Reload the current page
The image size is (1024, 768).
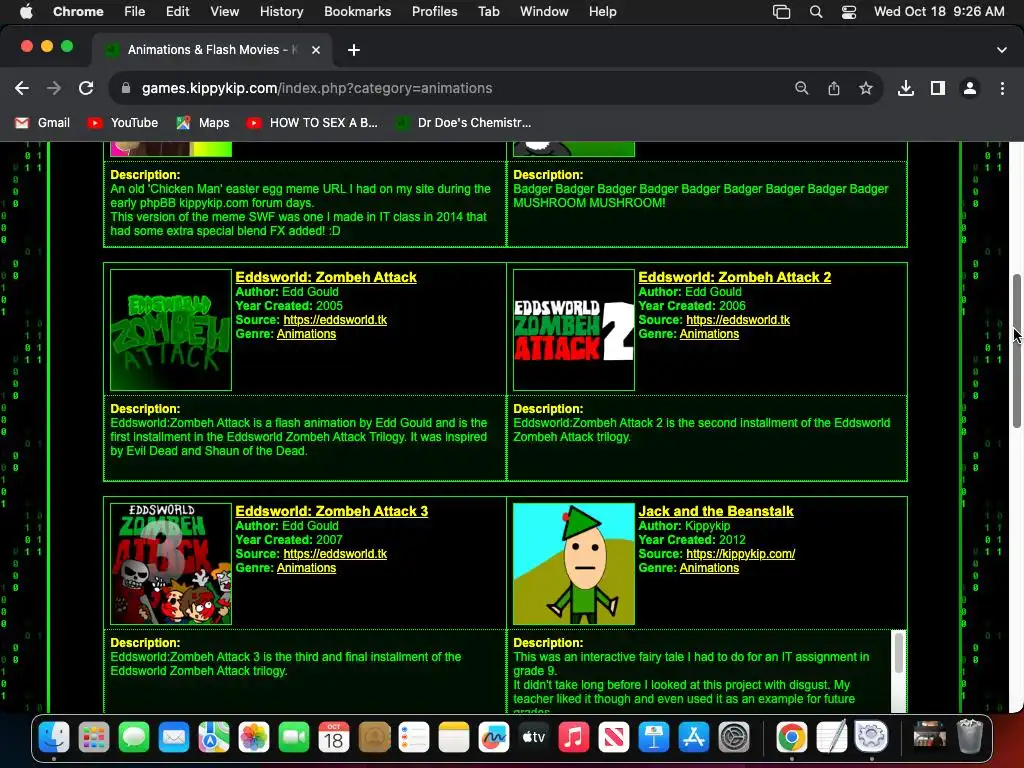(x=86, y=88)
